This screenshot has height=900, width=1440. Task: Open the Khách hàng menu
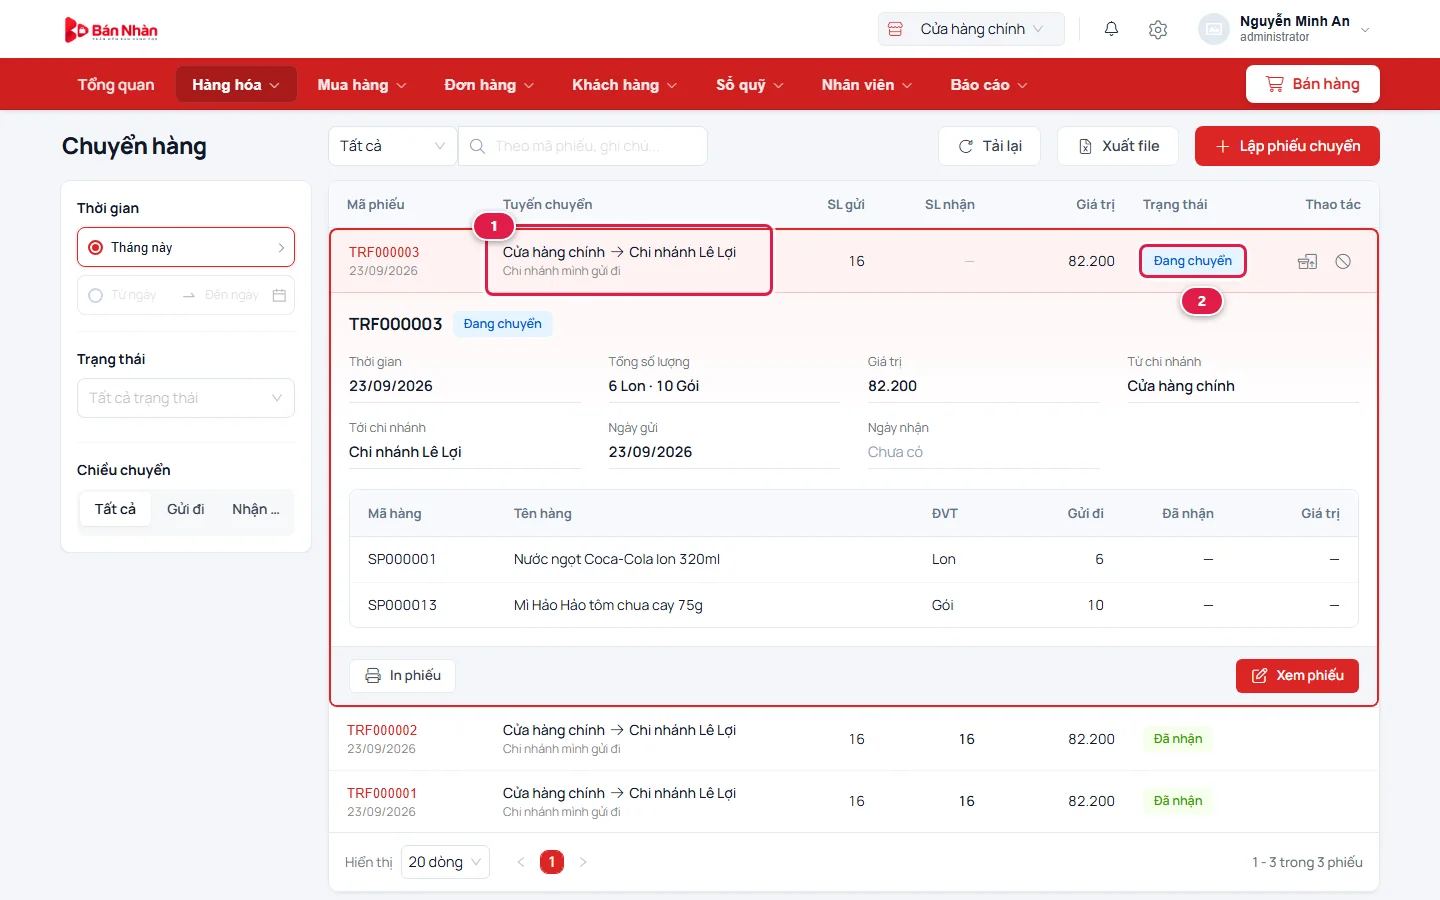(625, 85)
